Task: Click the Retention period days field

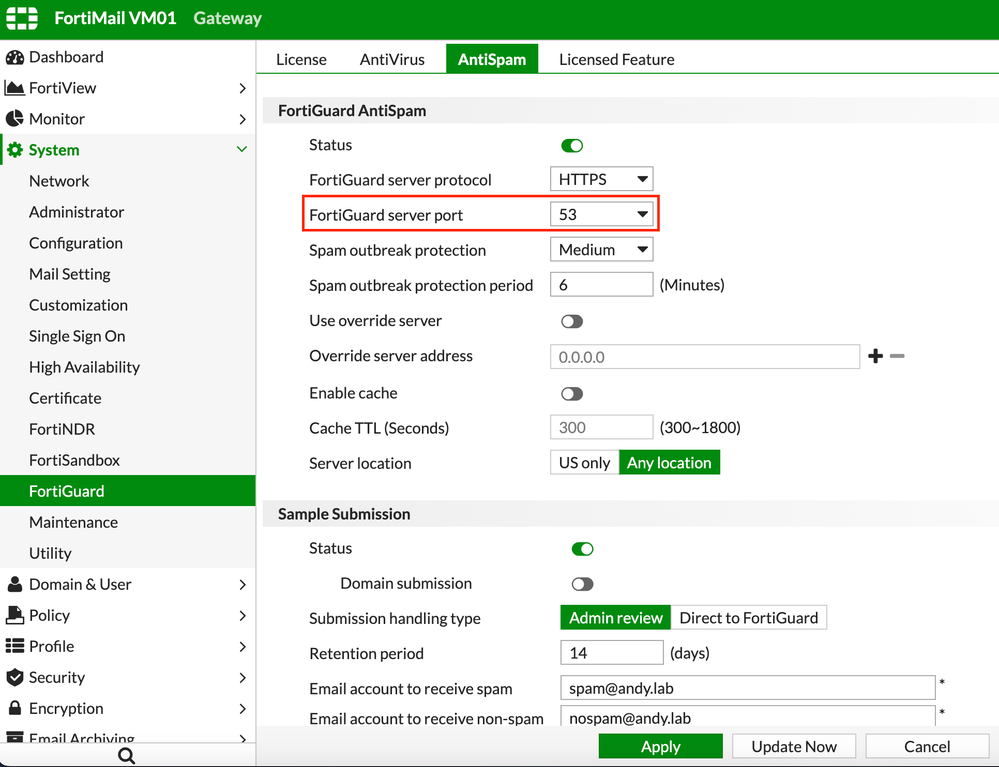Action: [x=612, y=653]
